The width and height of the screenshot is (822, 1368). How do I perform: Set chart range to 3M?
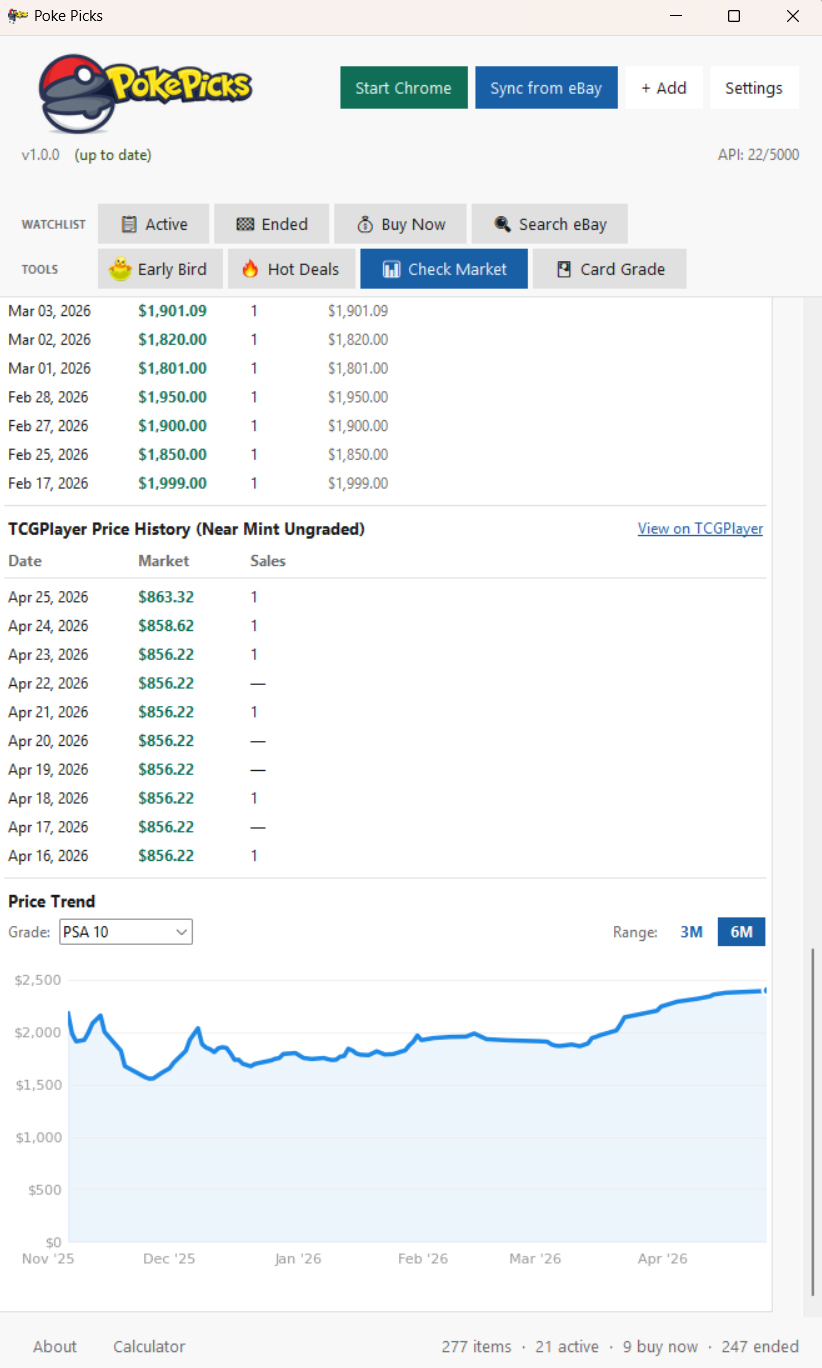(691, 932)
